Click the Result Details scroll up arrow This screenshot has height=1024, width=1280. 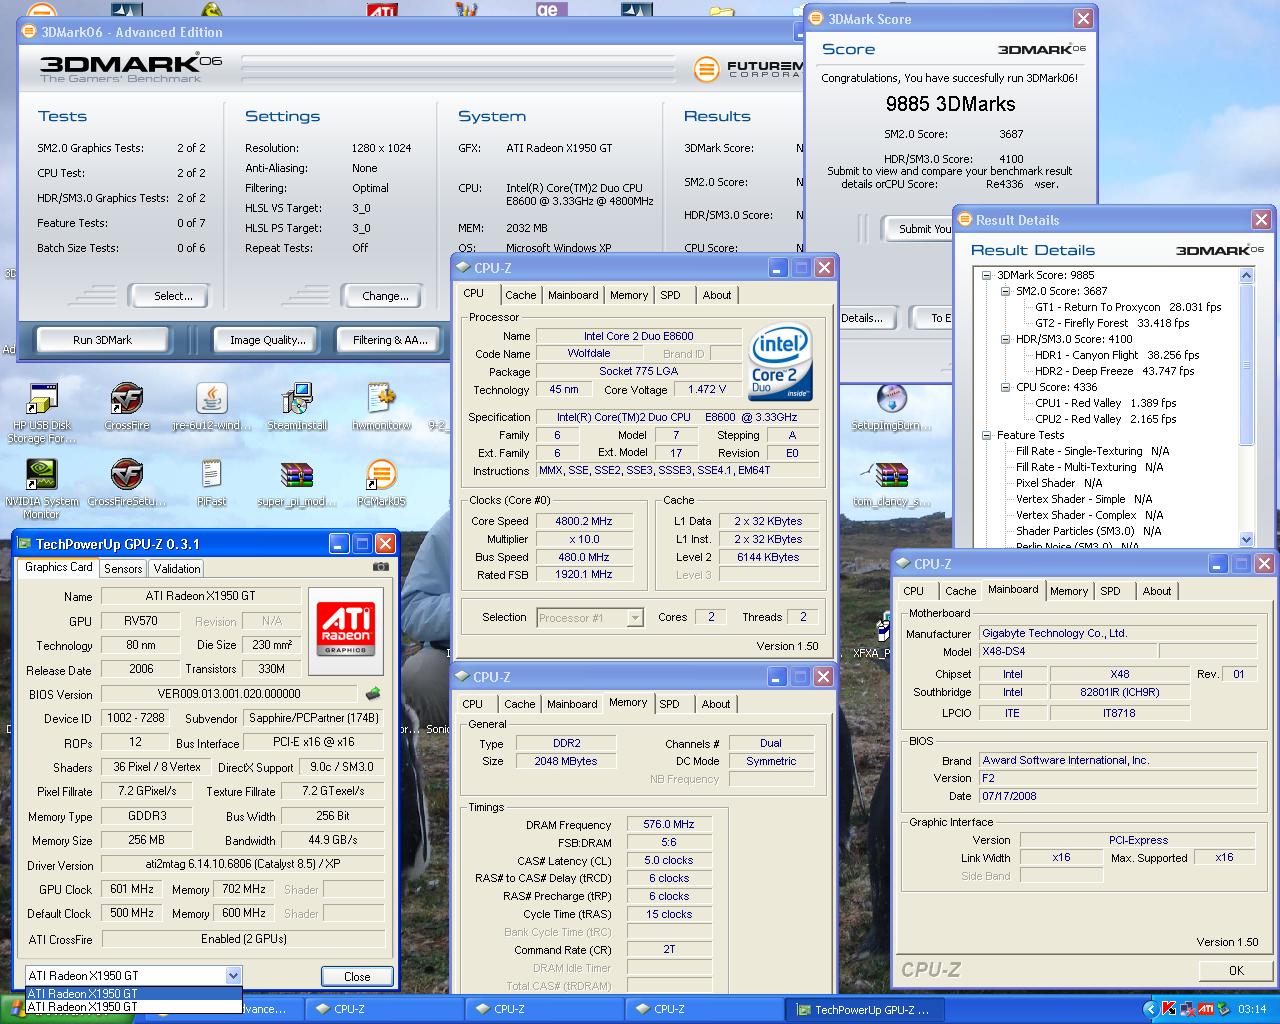pyautogui.click(x=1246, y=275)
